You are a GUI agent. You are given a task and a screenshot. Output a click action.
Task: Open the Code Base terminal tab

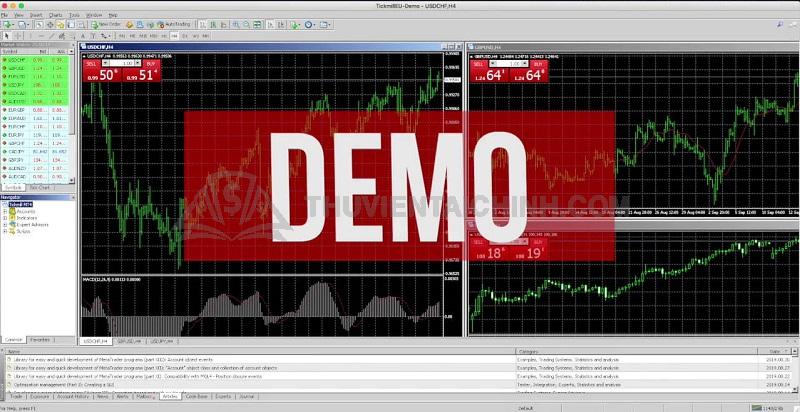pos(196,396)
